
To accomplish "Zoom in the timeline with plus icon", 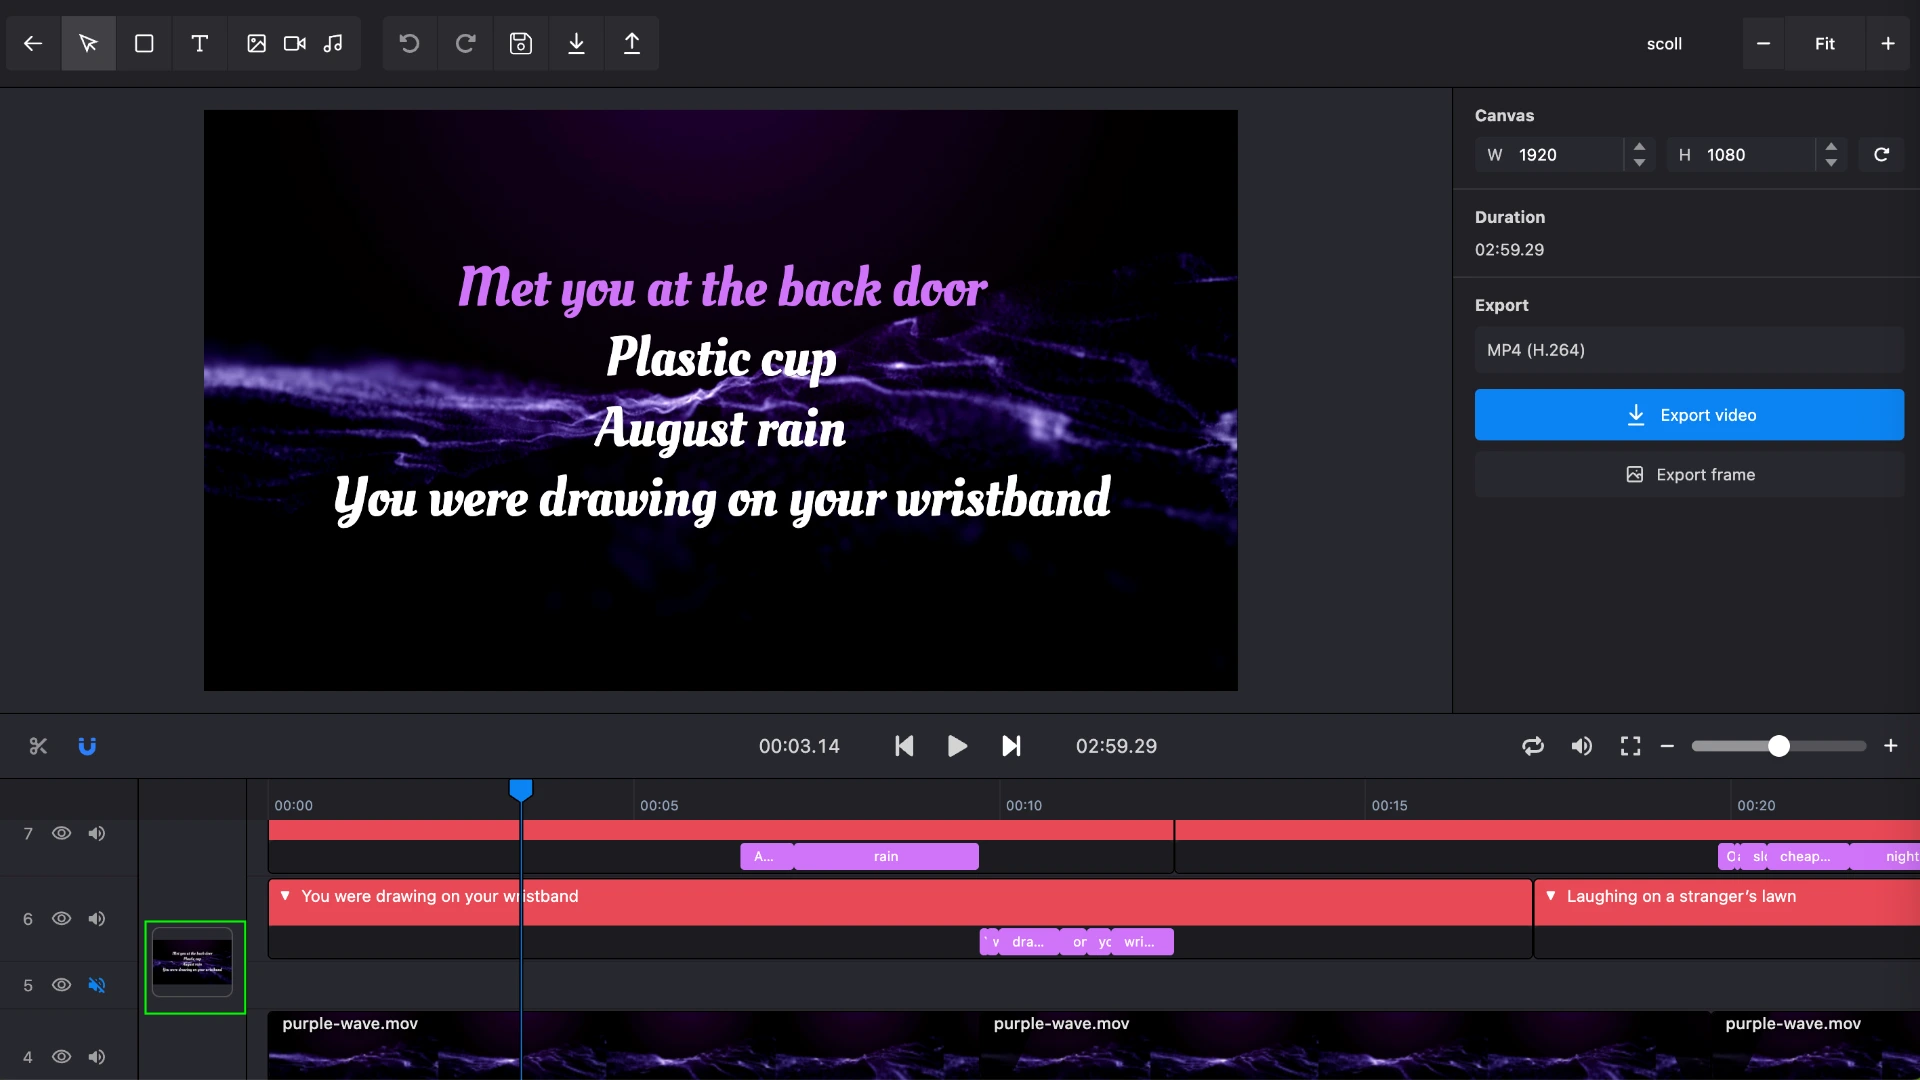I will (x=1890, y=746).
